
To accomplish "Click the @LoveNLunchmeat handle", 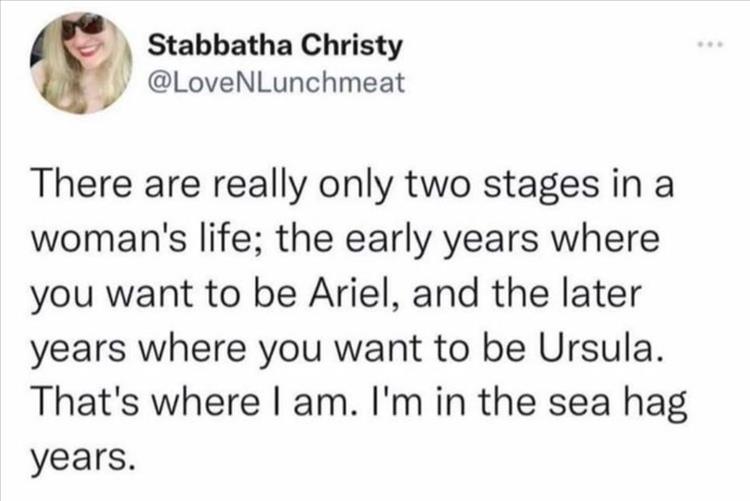I will coord(276,82).
